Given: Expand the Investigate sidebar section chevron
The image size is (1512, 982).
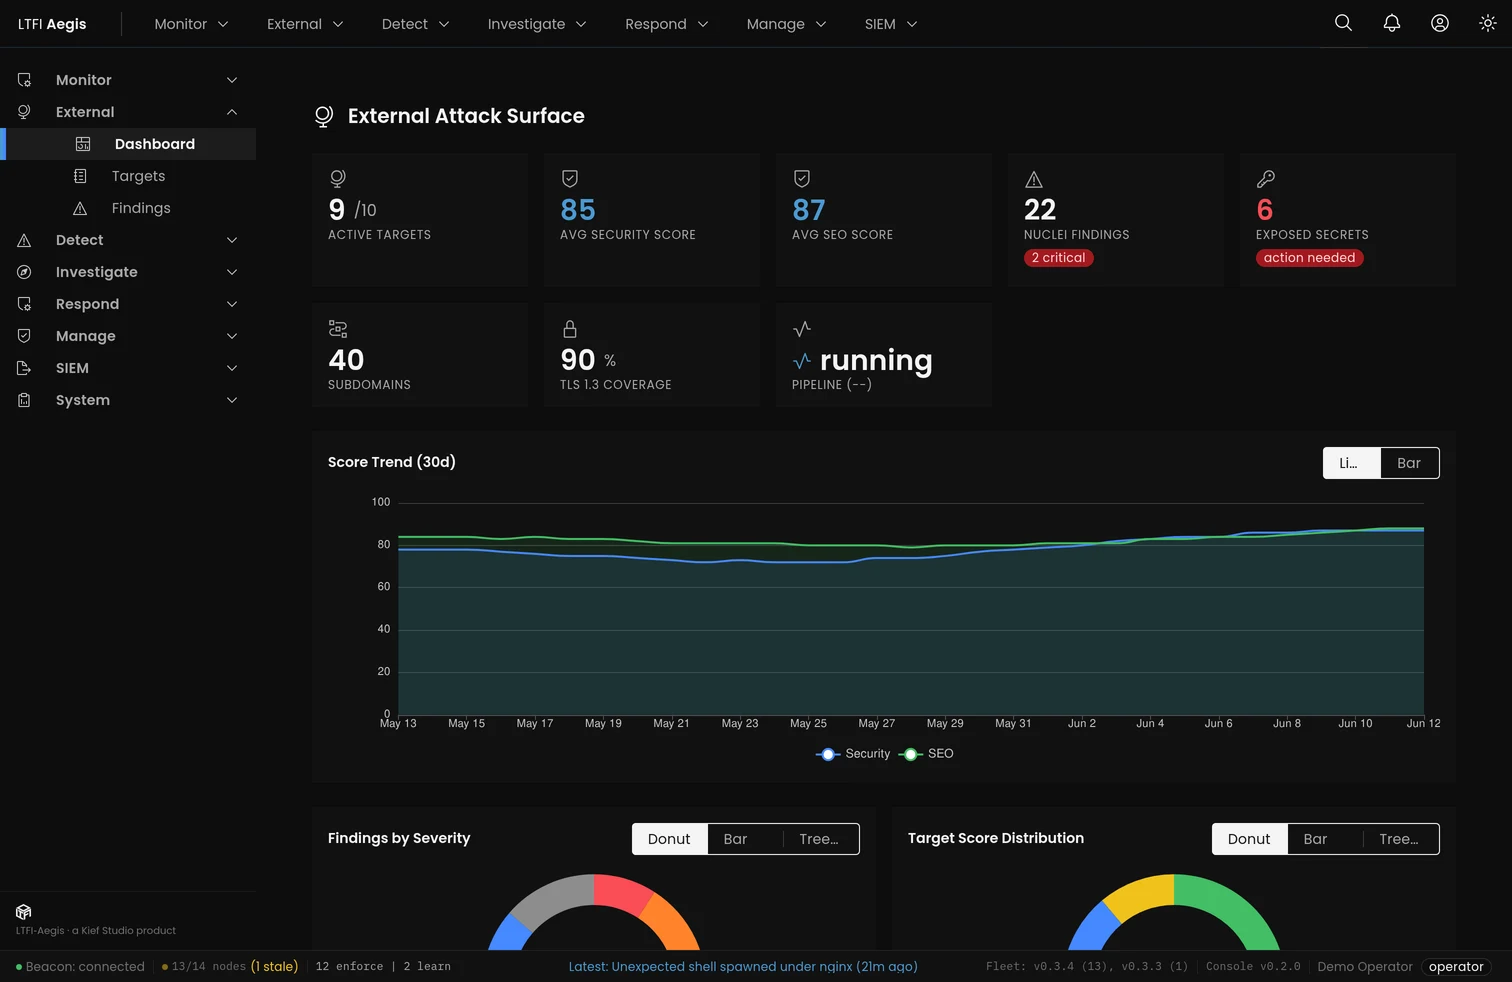Looking at the screenshot, I should click(x=232, y=272).
